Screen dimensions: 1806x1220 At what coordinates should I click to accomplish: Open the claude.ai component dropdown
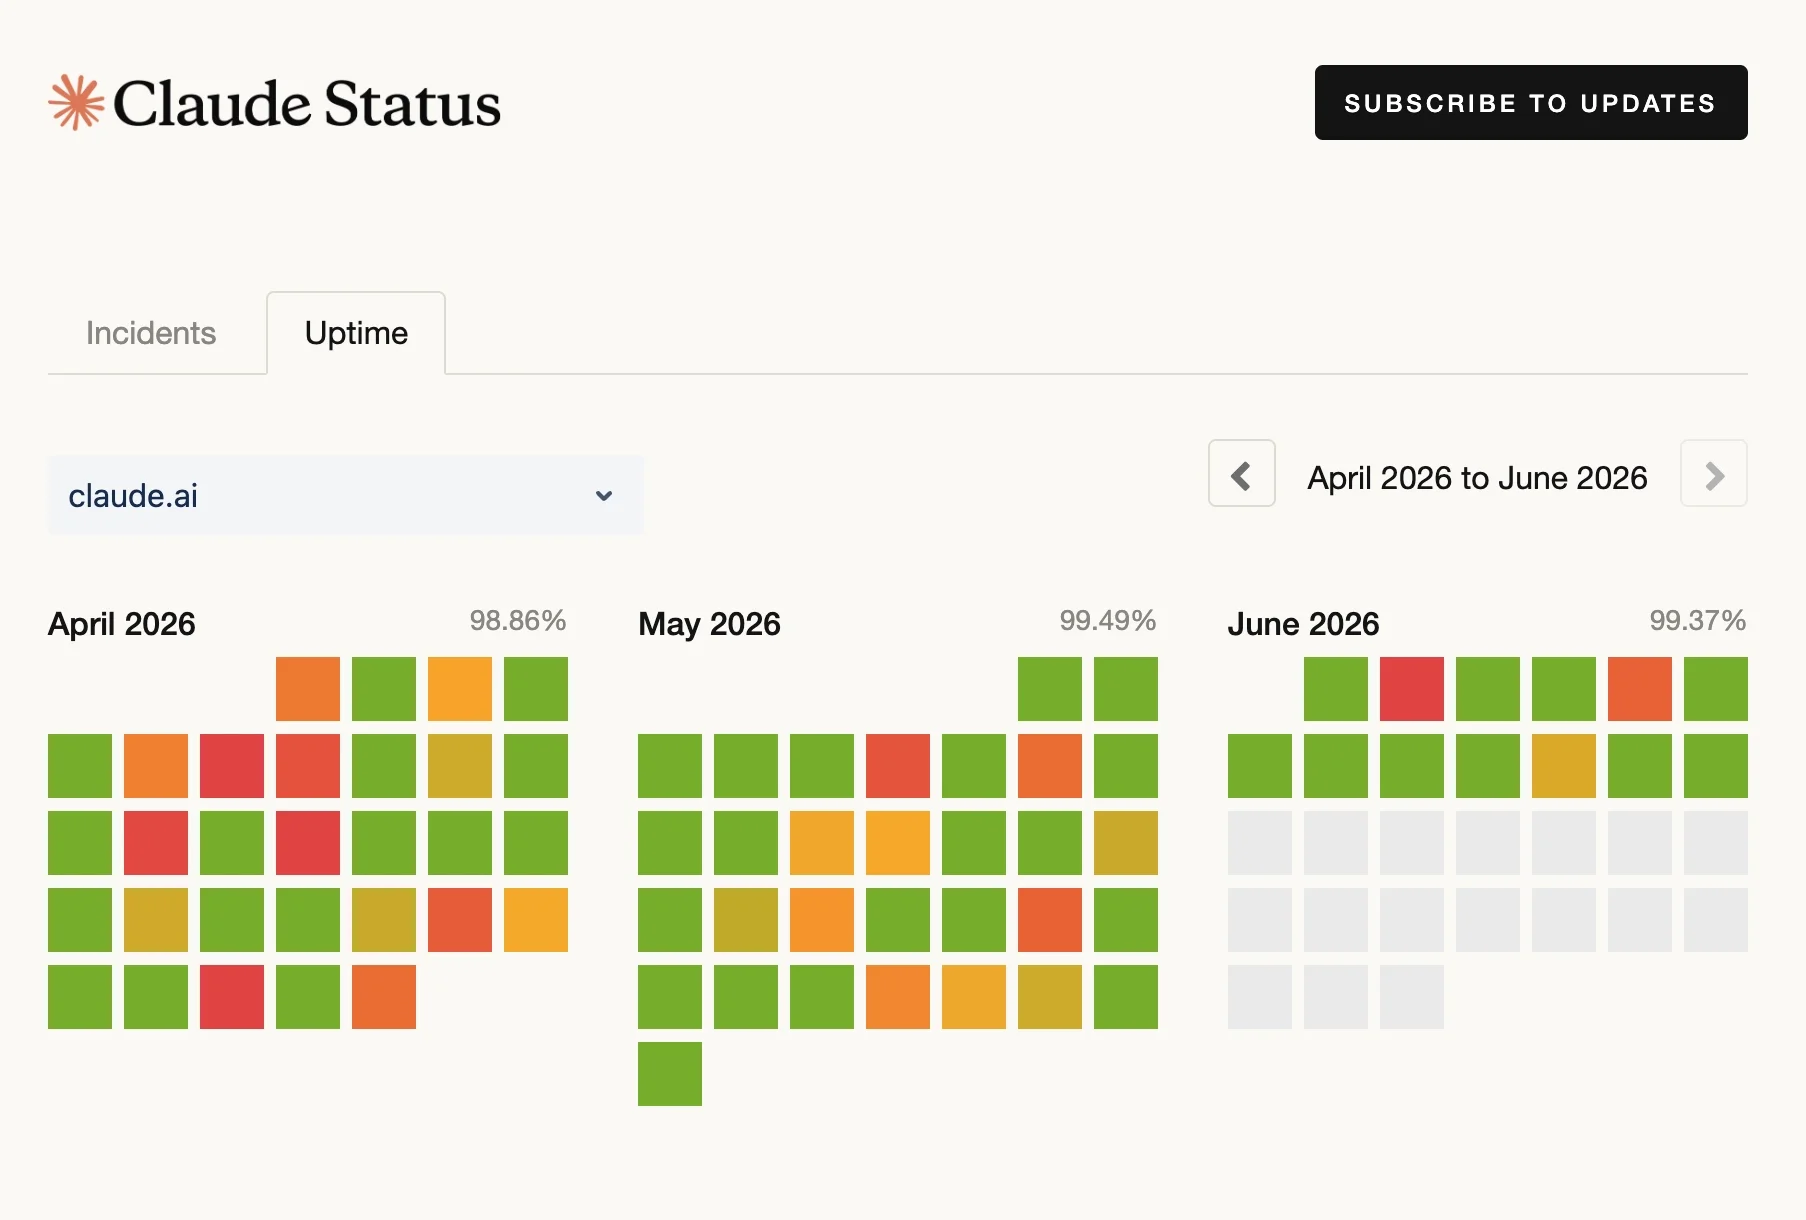click(345, 495)
